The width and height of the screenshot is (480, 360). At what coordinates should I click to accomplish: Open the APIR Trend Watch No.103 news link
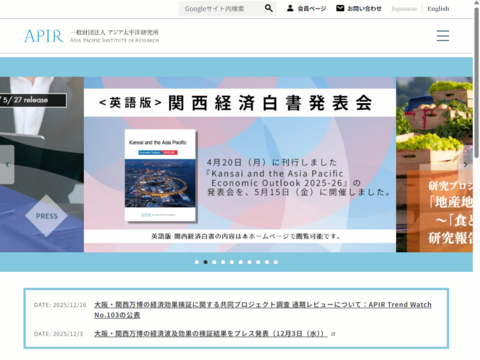263,310
